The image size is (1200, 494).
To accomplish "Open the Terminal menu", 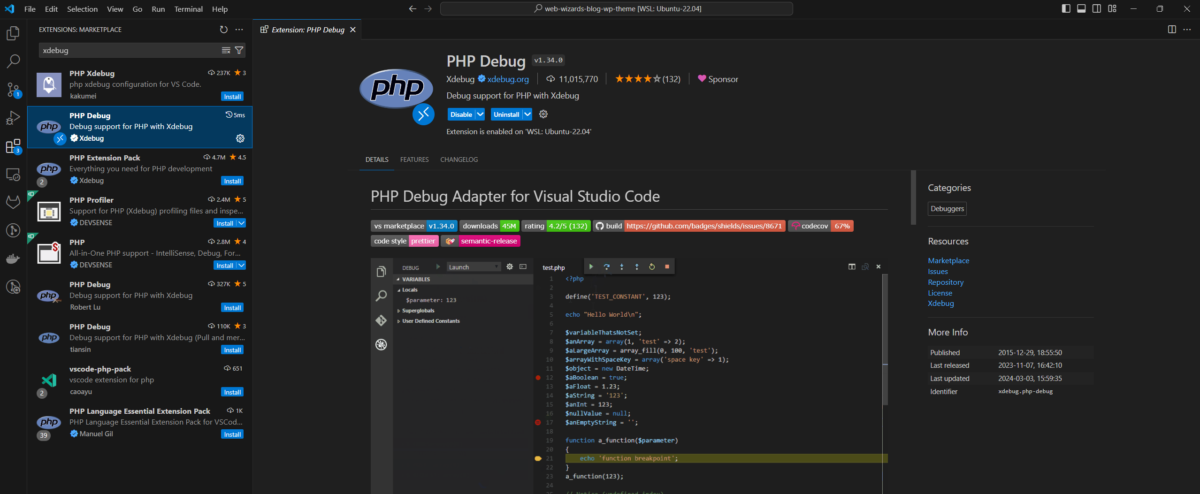I will pyautogui.click(x=188, y=8).
